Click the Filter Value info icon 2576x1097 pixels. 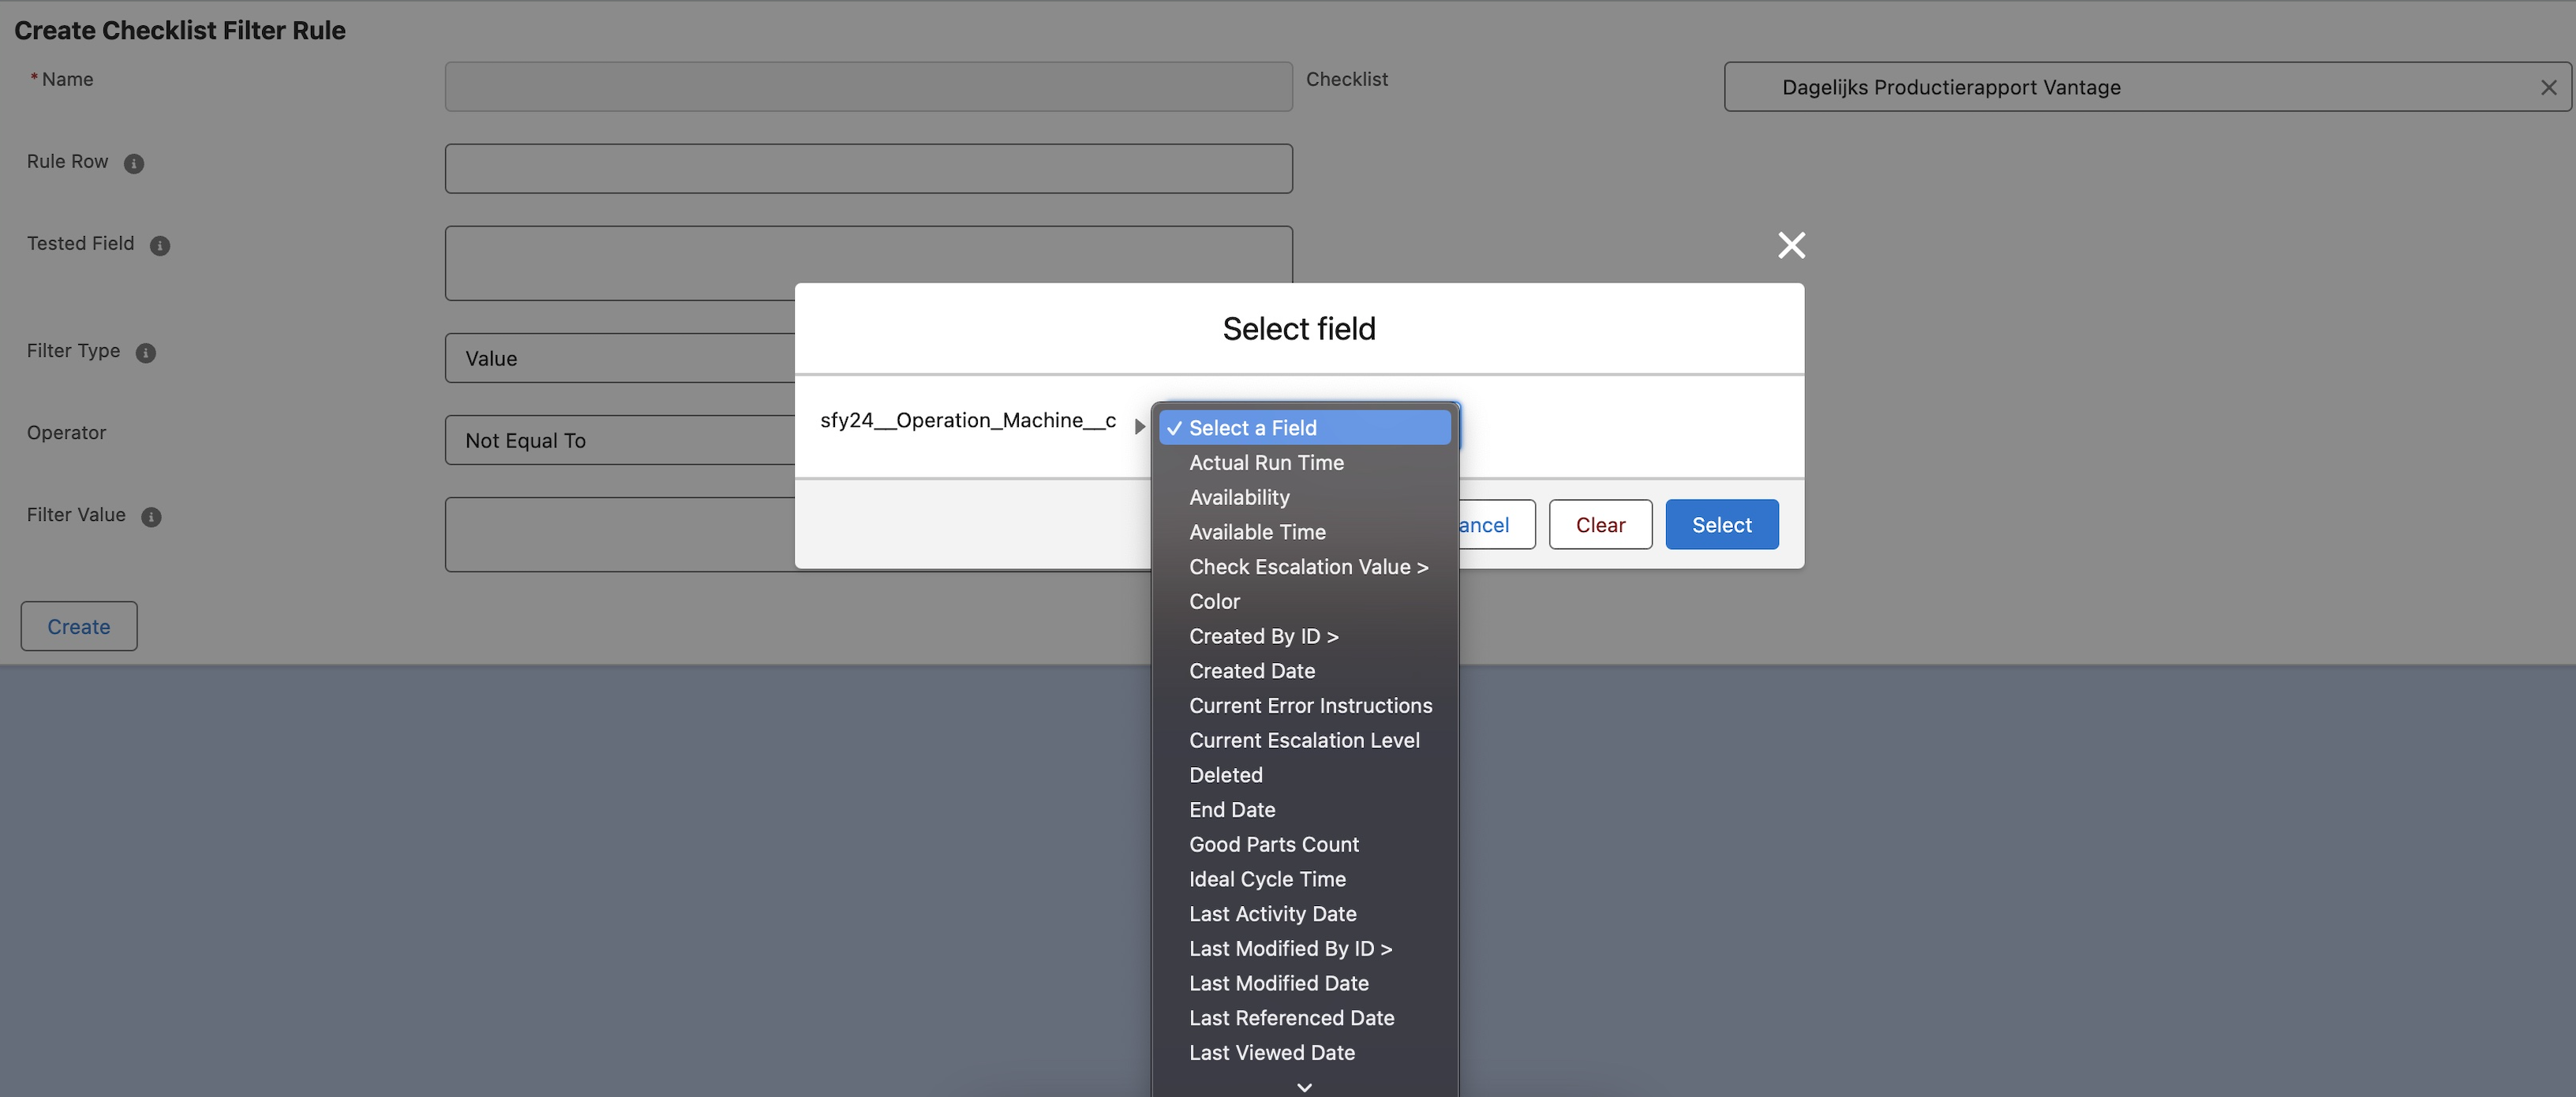pos(151,516)
